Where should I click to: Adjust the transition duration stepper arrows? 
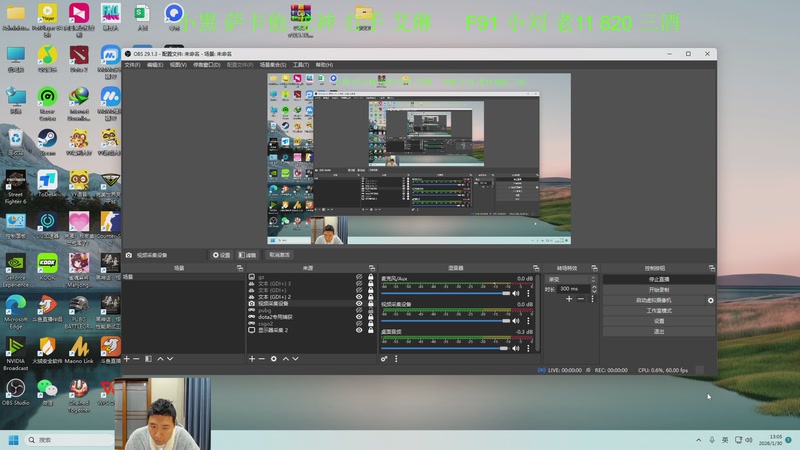(x=594, y=289)
